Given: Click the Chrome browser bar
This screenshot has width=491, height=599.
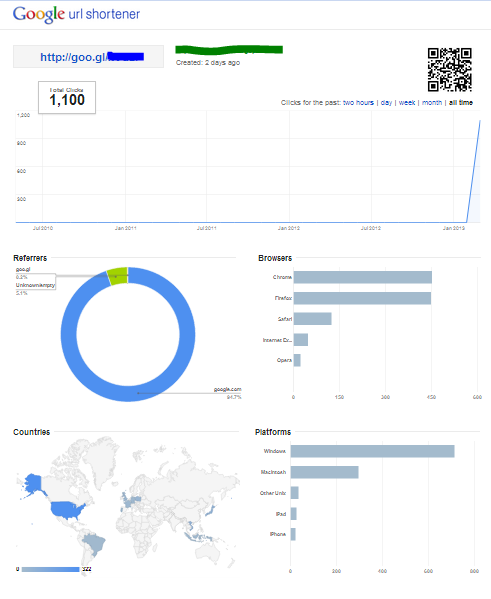Looking at the screenshot, I should [x=363, y=277].
